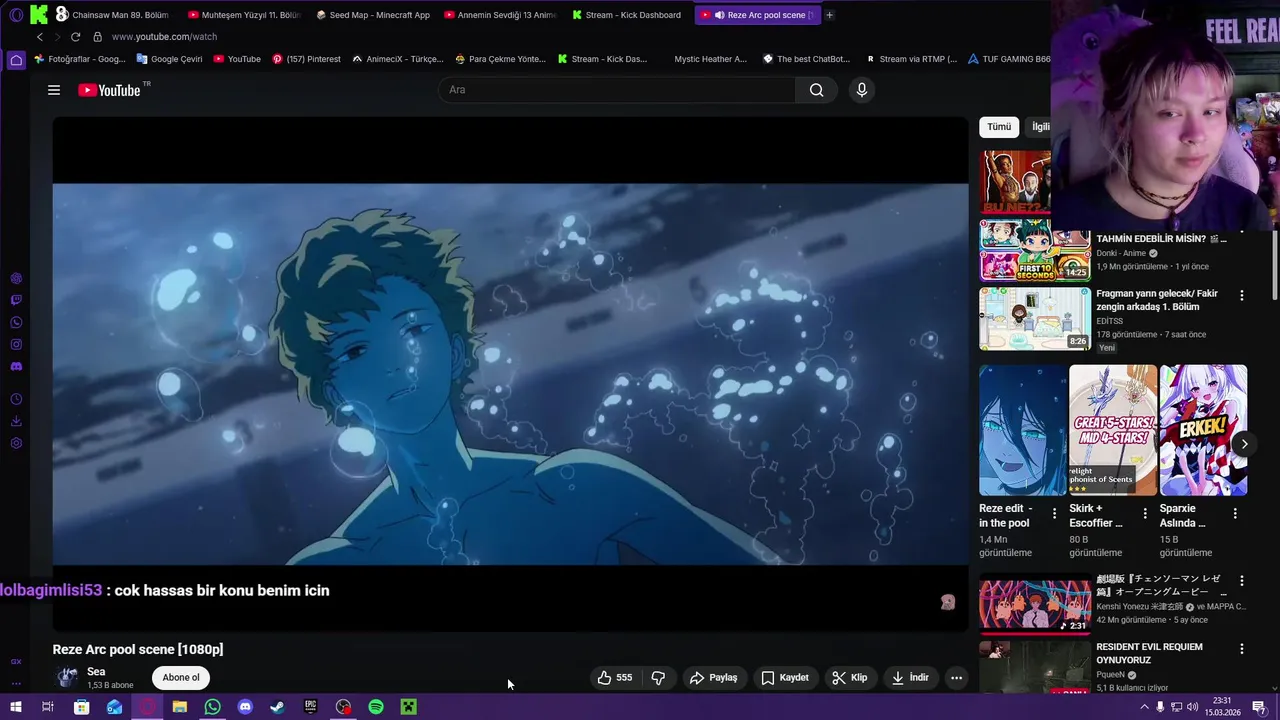Open a new browser tab with plus
Screen dimensions: 1280x720
[x=829, y=15]
